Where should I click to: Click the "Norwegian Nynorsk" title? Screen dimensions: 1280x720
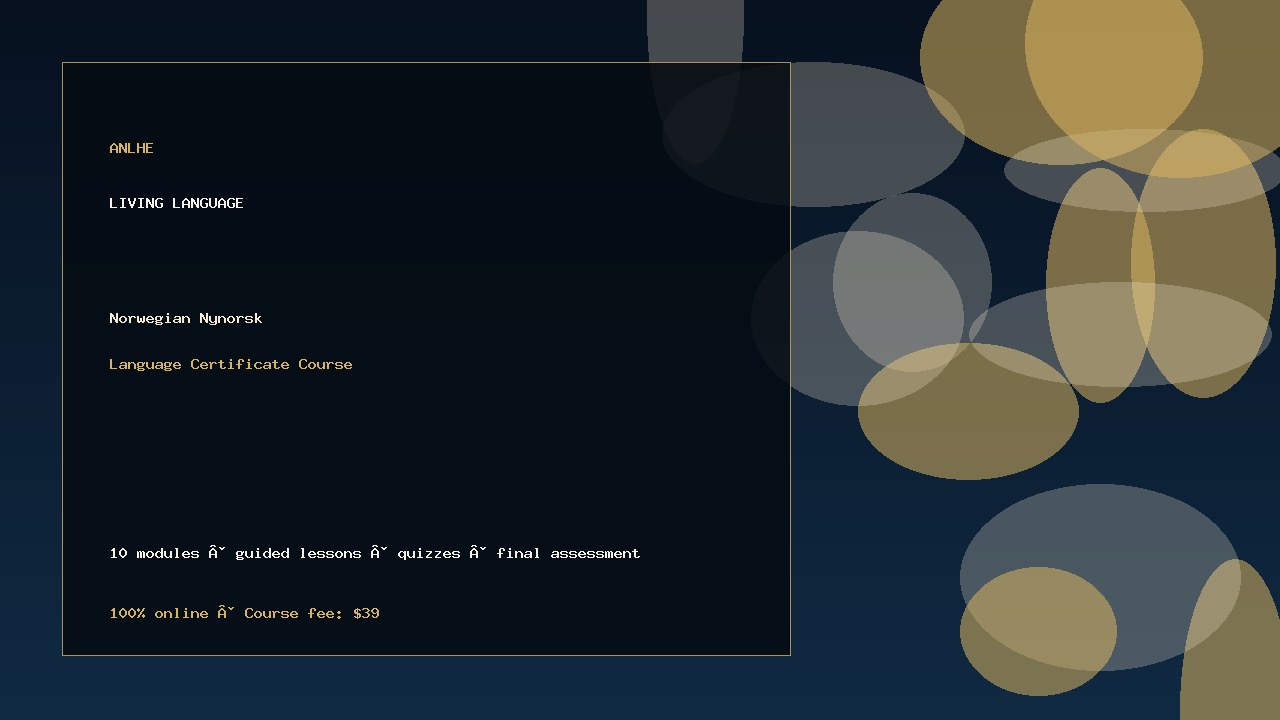point(186,318)
